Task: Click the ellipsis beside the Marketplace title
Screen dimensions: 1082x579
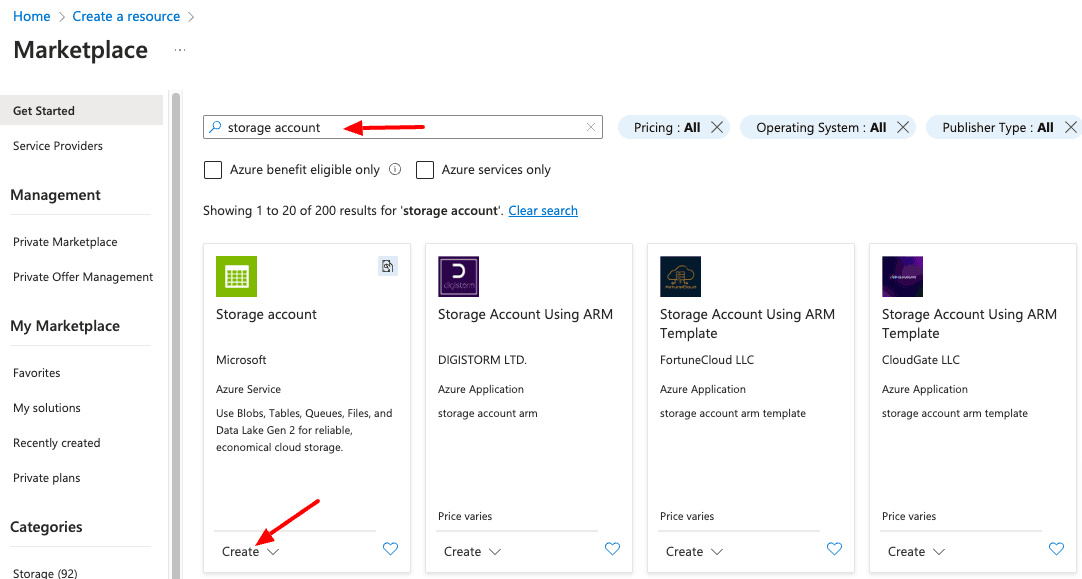Action: pyautogui.click(x=178, y=50)
